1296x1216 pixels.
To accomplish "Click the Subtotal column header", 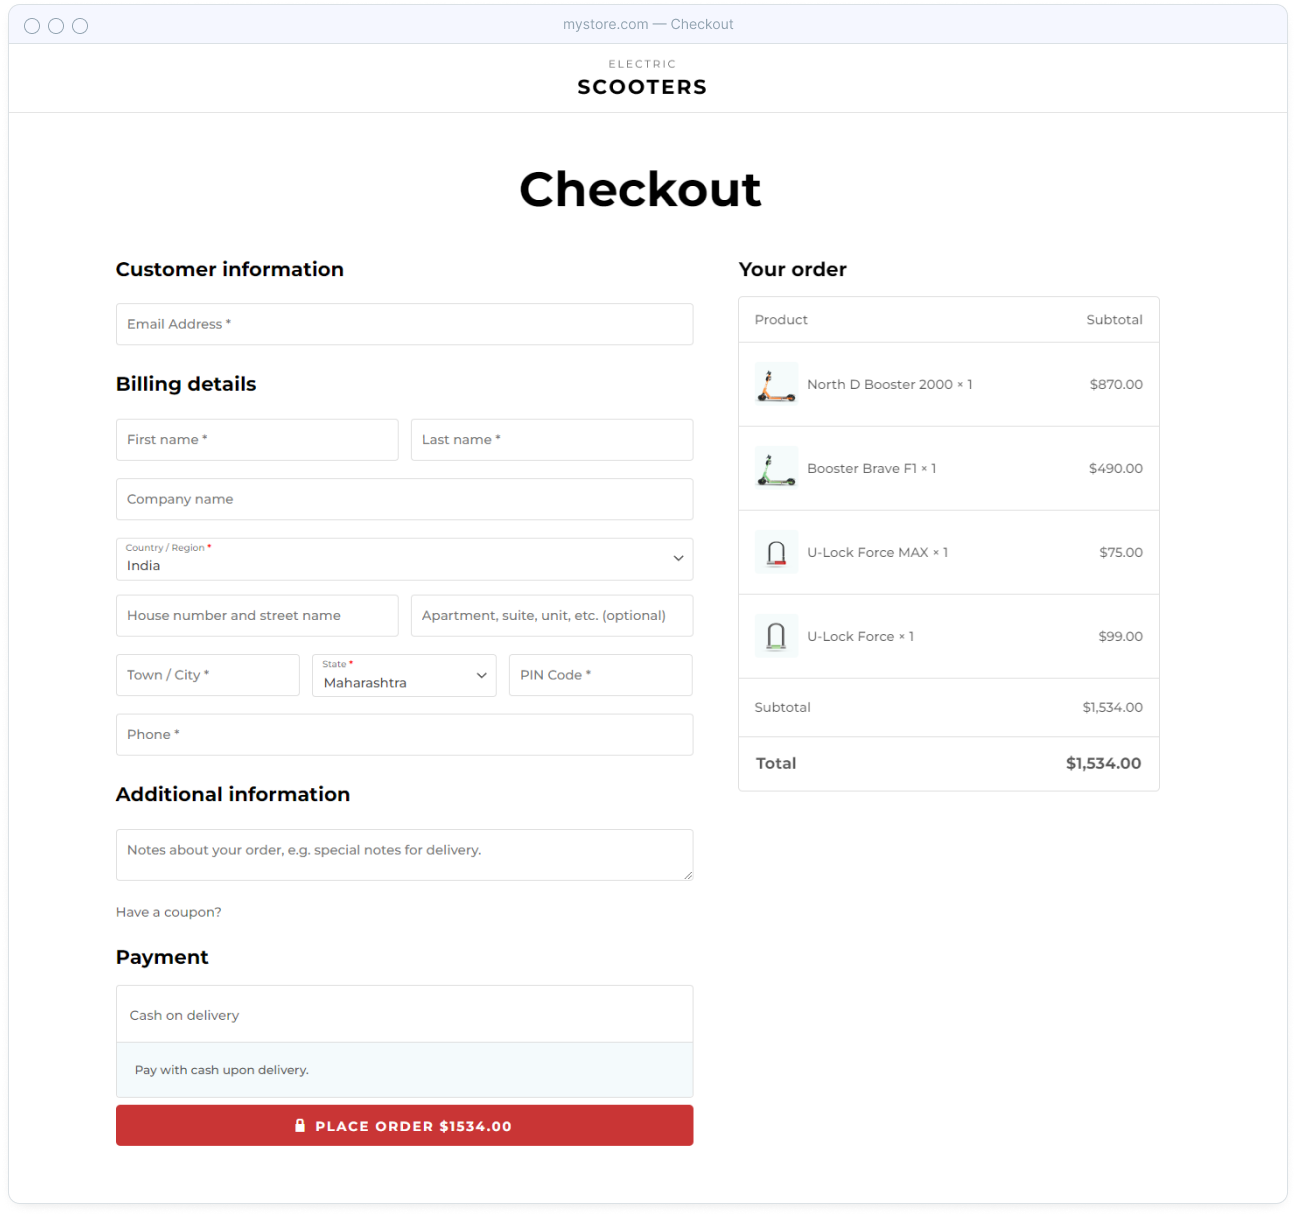I will click(x=1114, y=320).
